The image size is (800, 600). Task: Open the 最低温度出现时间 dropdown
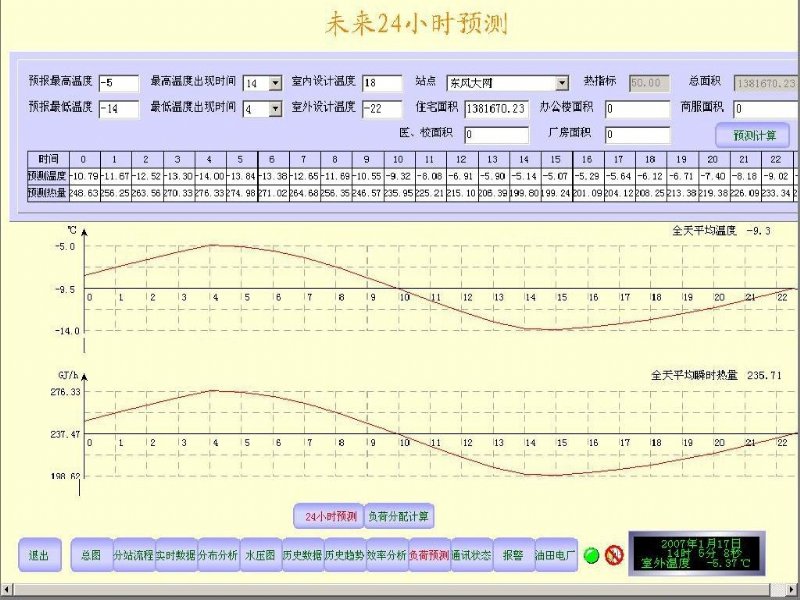tap(275, 109)
